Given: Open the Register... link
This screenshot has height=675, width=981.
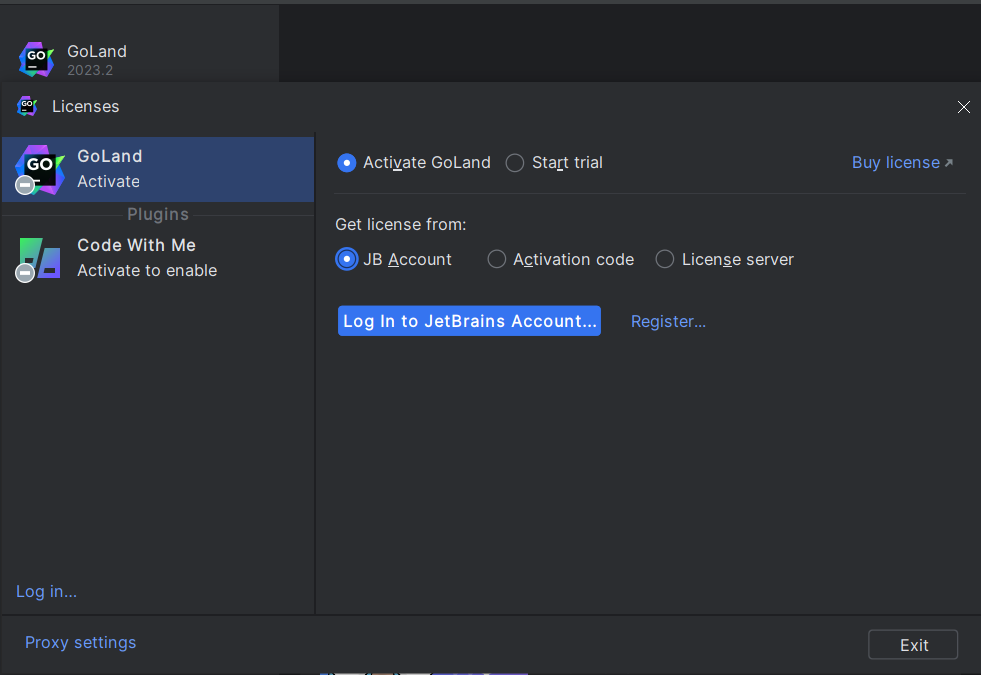Looking at the screenshot, I should click(x=668, y=321).
